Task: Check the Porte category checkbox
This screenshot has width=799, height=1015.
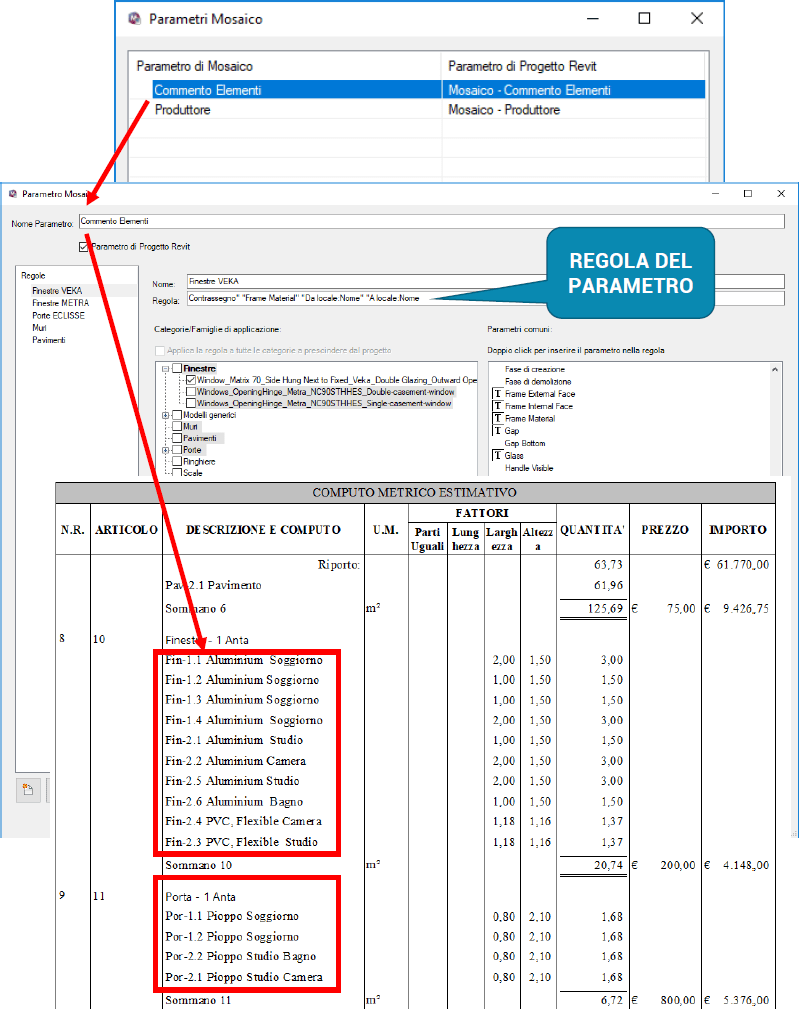Action: coord(177,450)
